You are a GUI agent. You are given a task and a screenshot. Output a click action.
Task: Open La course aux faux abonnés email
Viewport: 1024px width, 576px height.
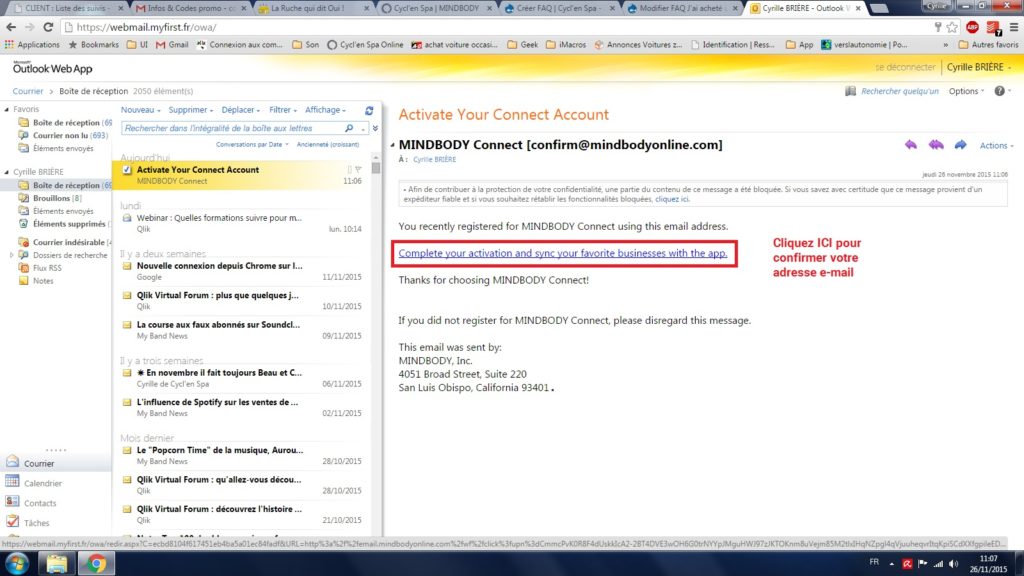coord(242,330)
